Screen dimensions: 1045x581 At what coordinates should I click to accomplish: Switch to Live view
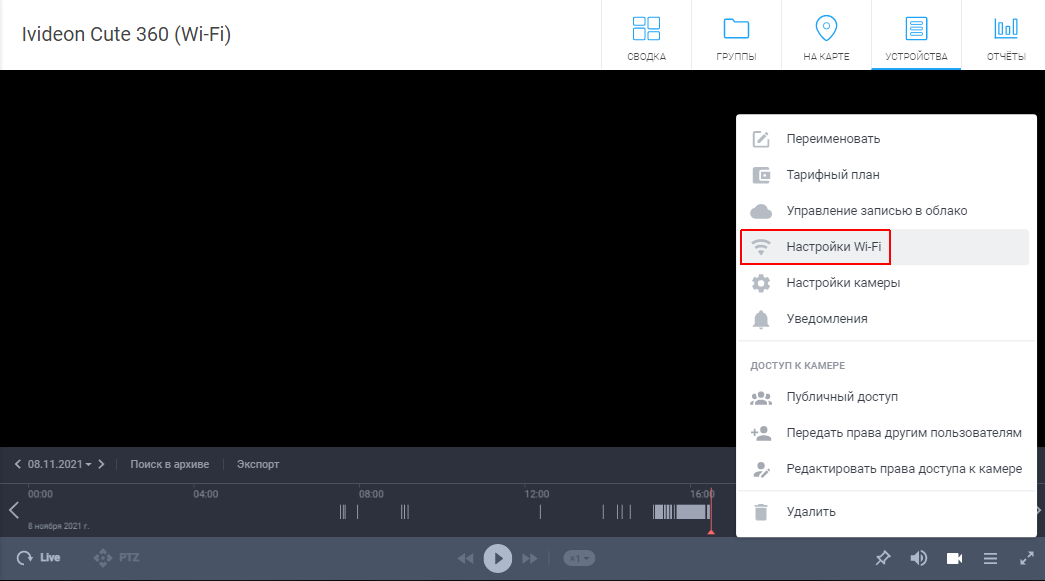[39, 558]
